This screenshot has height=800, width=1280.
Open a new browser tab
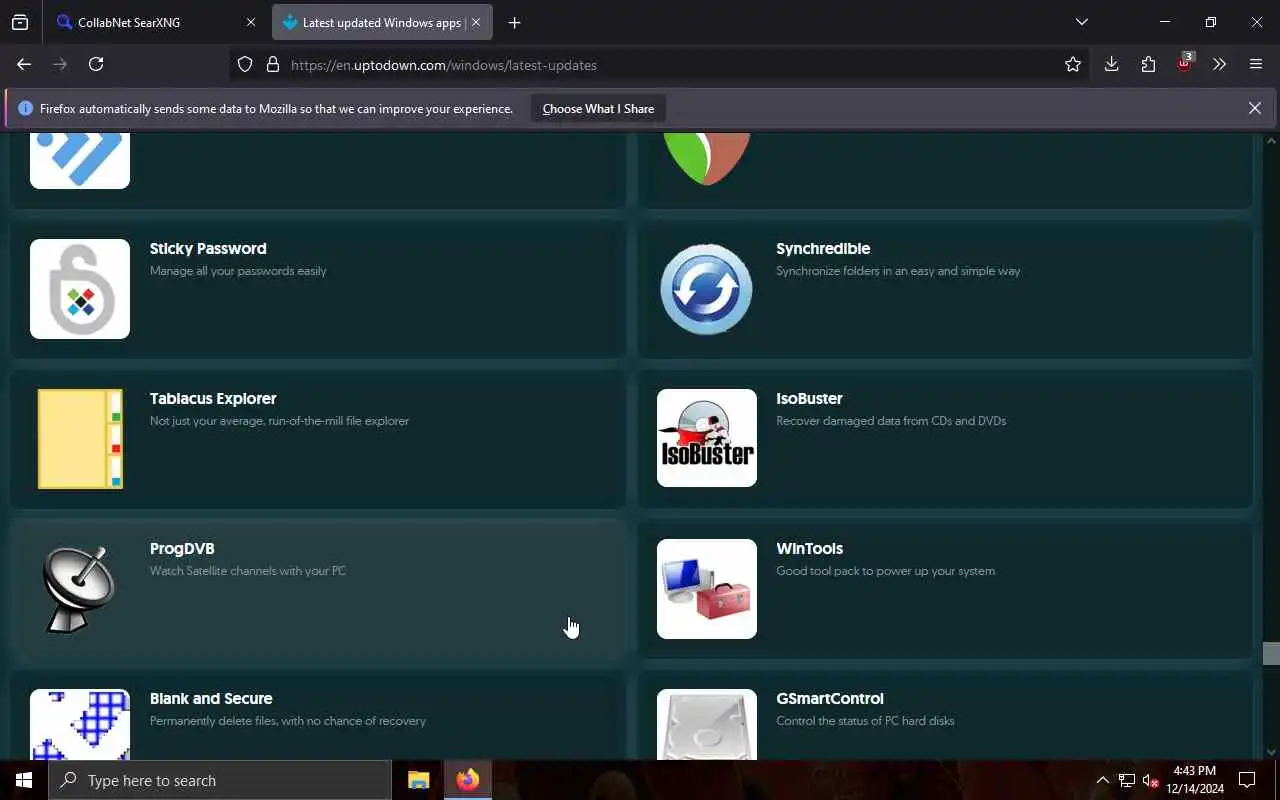click(514, 22)
